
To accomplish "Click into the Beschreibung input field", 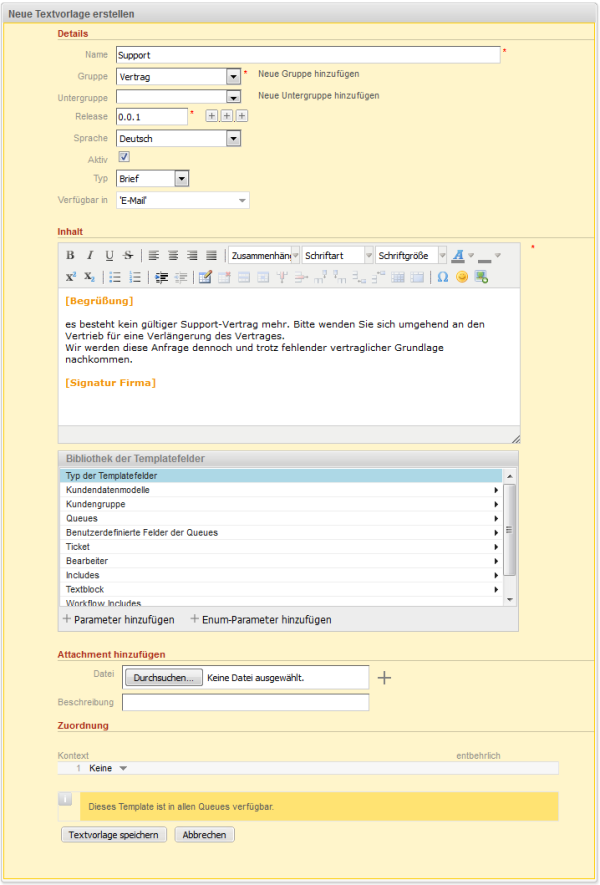I will point(245,703).
